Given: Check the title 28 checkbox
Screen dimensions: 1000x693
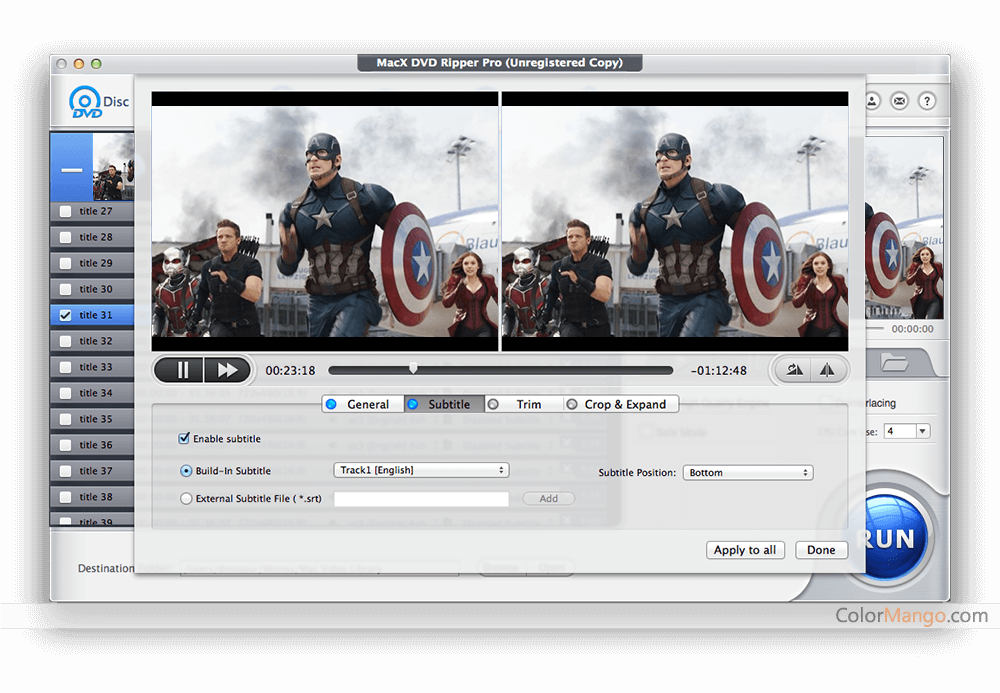Looking at the screenshot, I should [x=65, y=237].
